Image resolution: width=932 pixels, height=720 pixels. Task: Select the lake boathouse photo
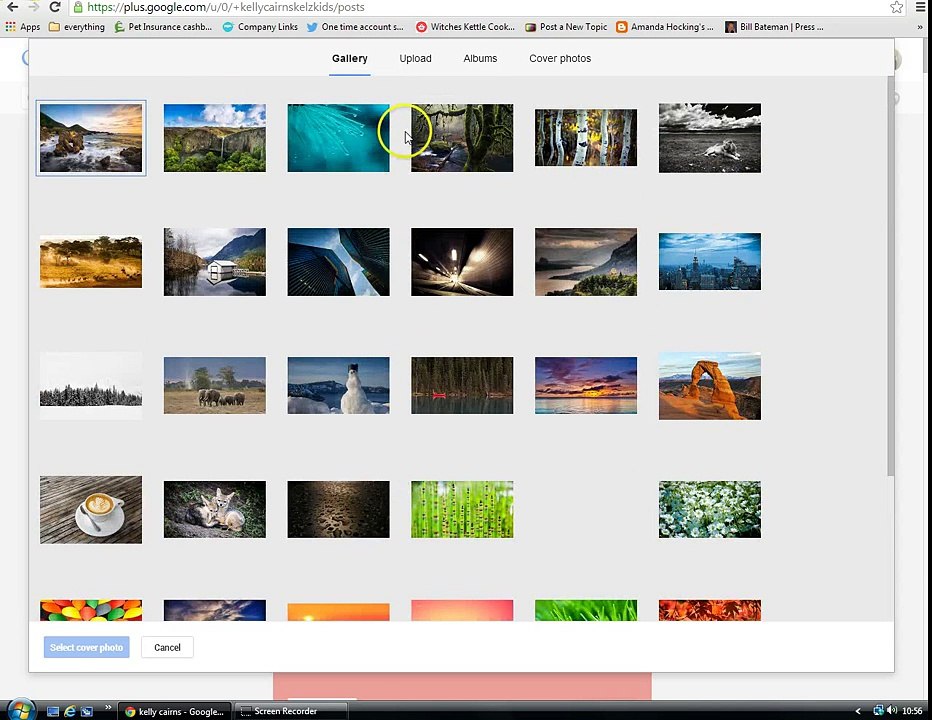[215, 262]
